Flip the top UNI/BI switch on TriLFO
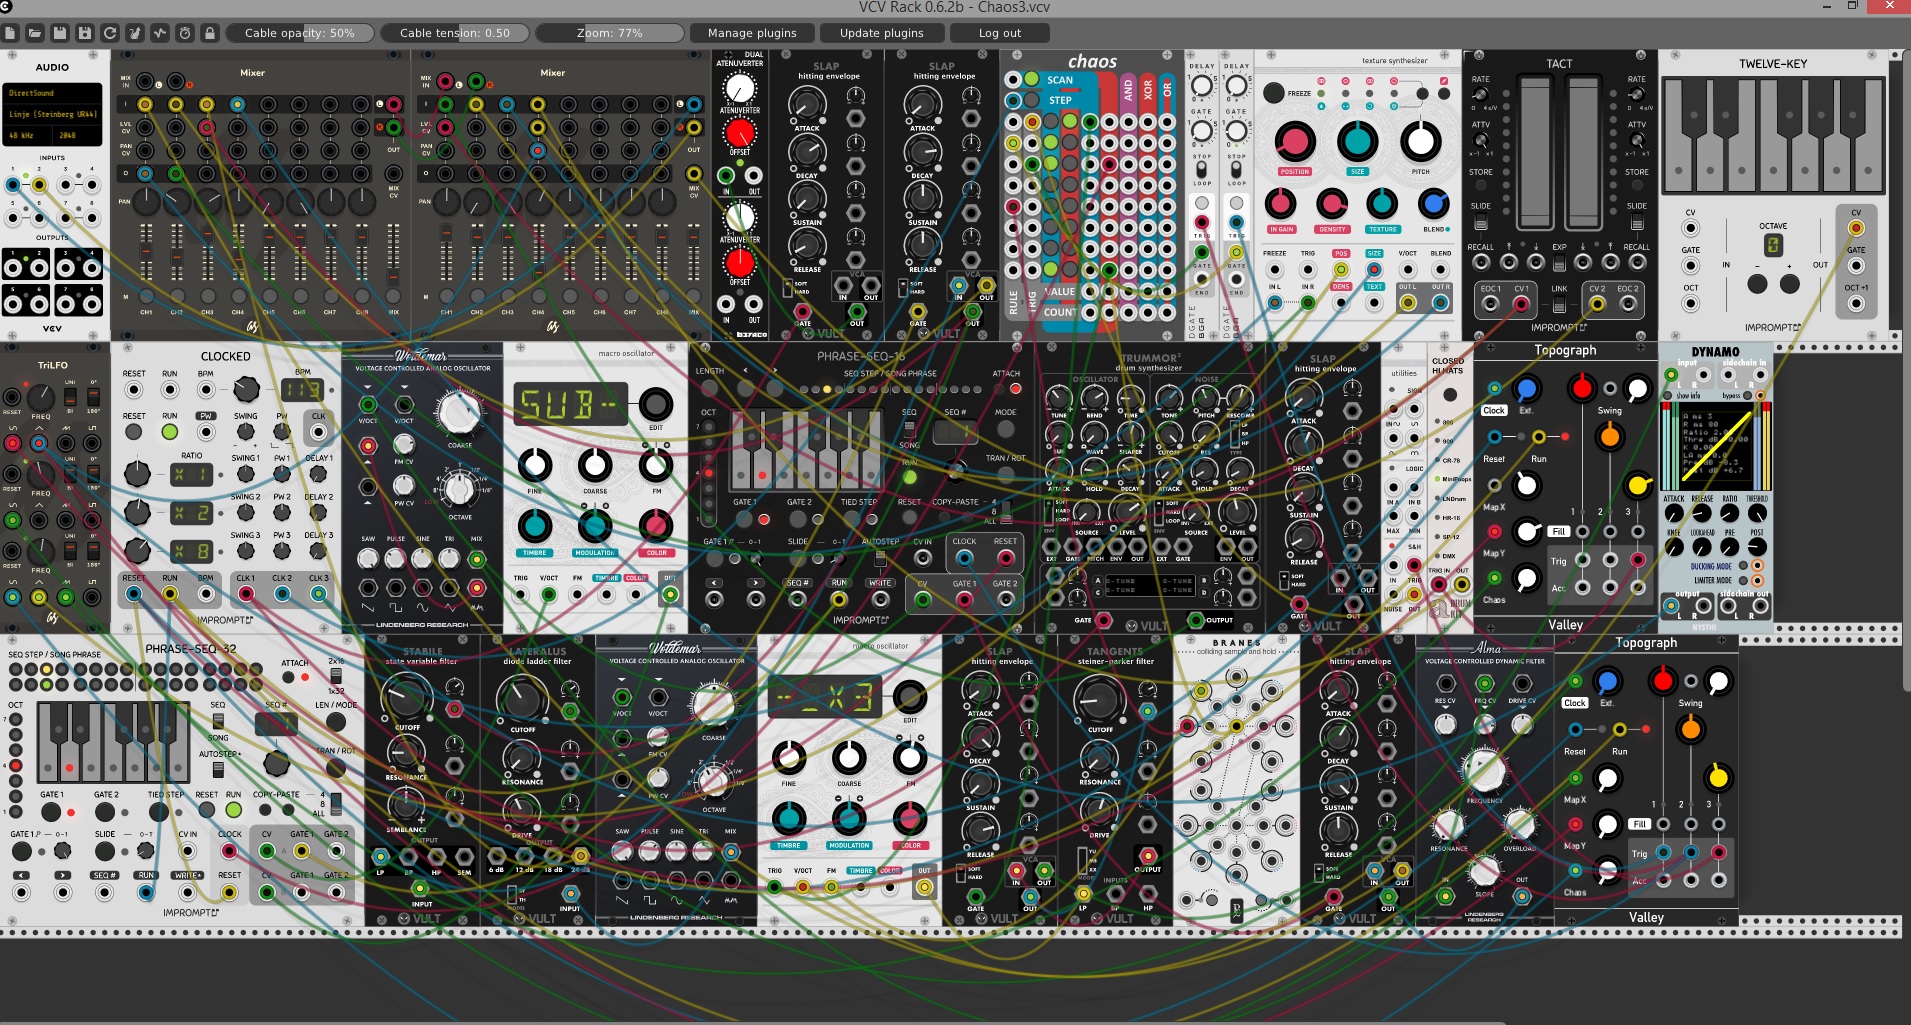 click(x=71, y=397)
